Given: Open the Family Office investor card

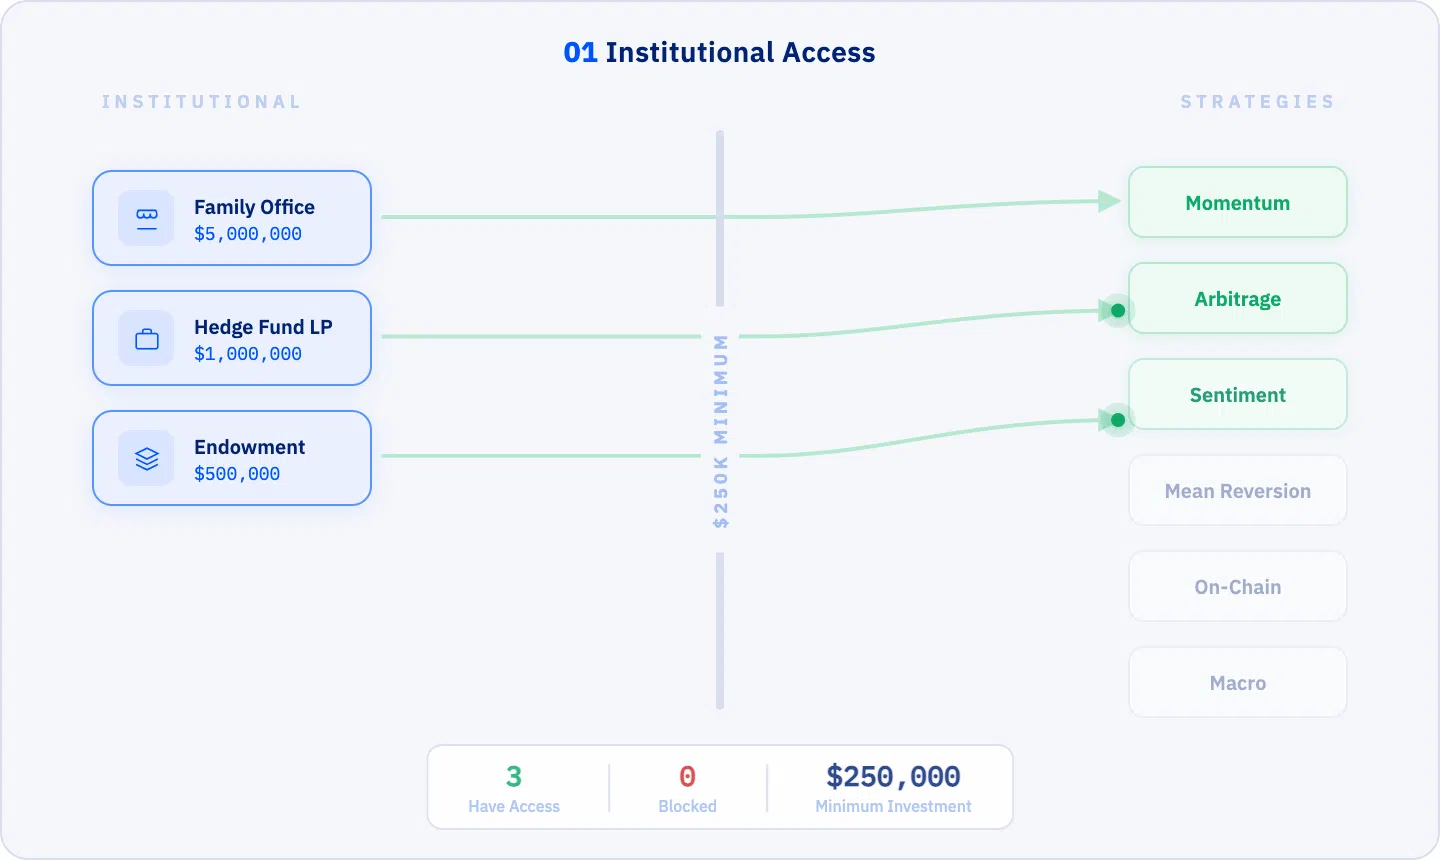Looking at the screenshot, I should click(232, 218).
